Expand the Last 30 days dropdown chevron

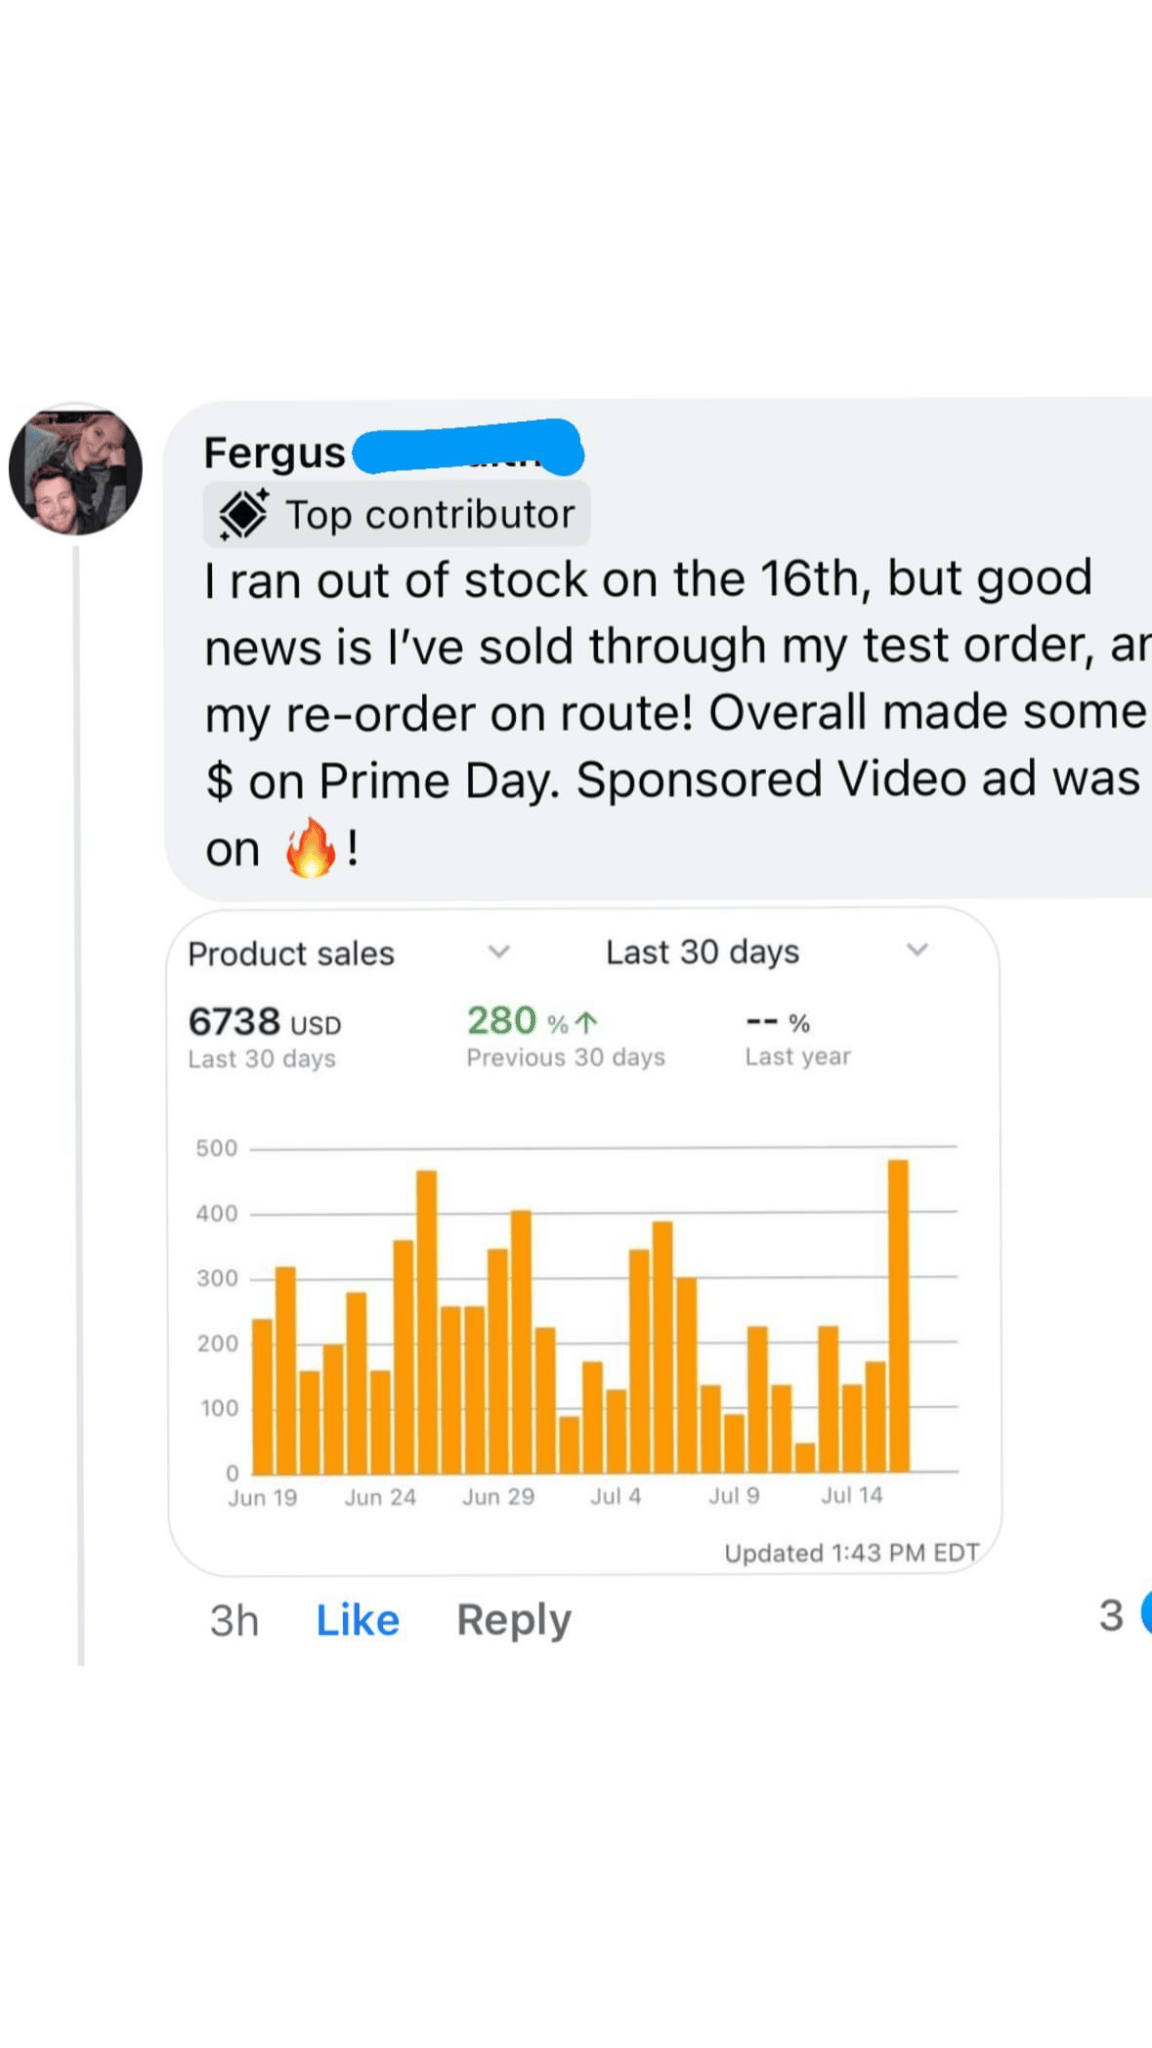click(x=917, y=950)
